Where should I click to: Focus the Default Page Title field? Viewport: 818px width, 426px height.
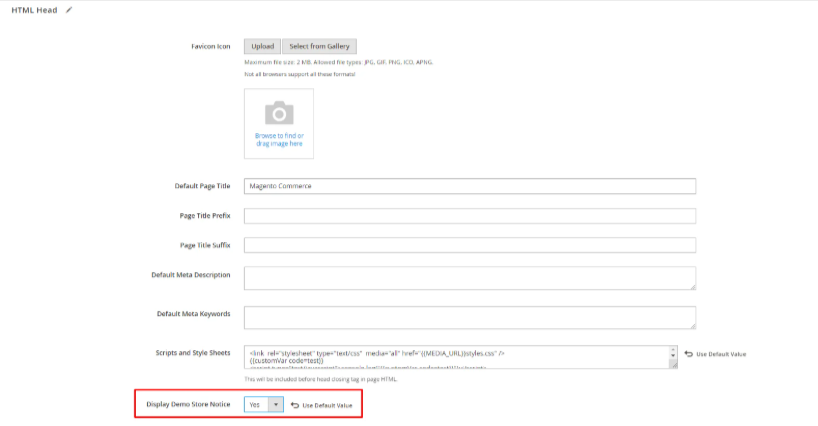tap(469, 186)
